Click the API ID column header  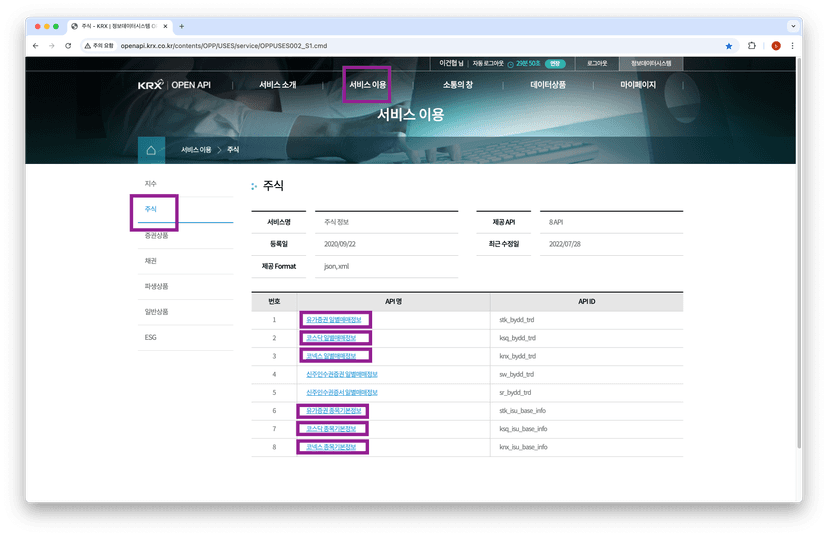(586, 302)
